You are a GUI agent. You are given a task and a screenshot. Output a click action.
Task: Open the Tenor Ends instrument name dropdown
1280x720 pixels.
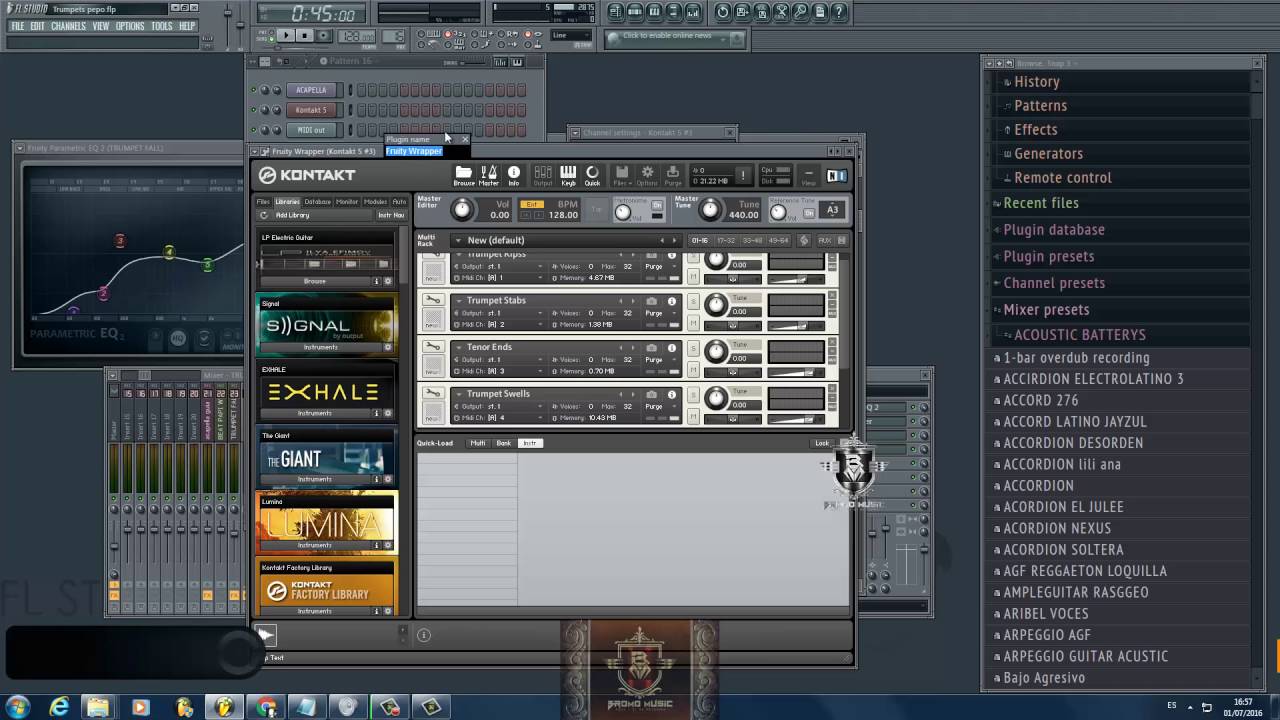[459, 347]
